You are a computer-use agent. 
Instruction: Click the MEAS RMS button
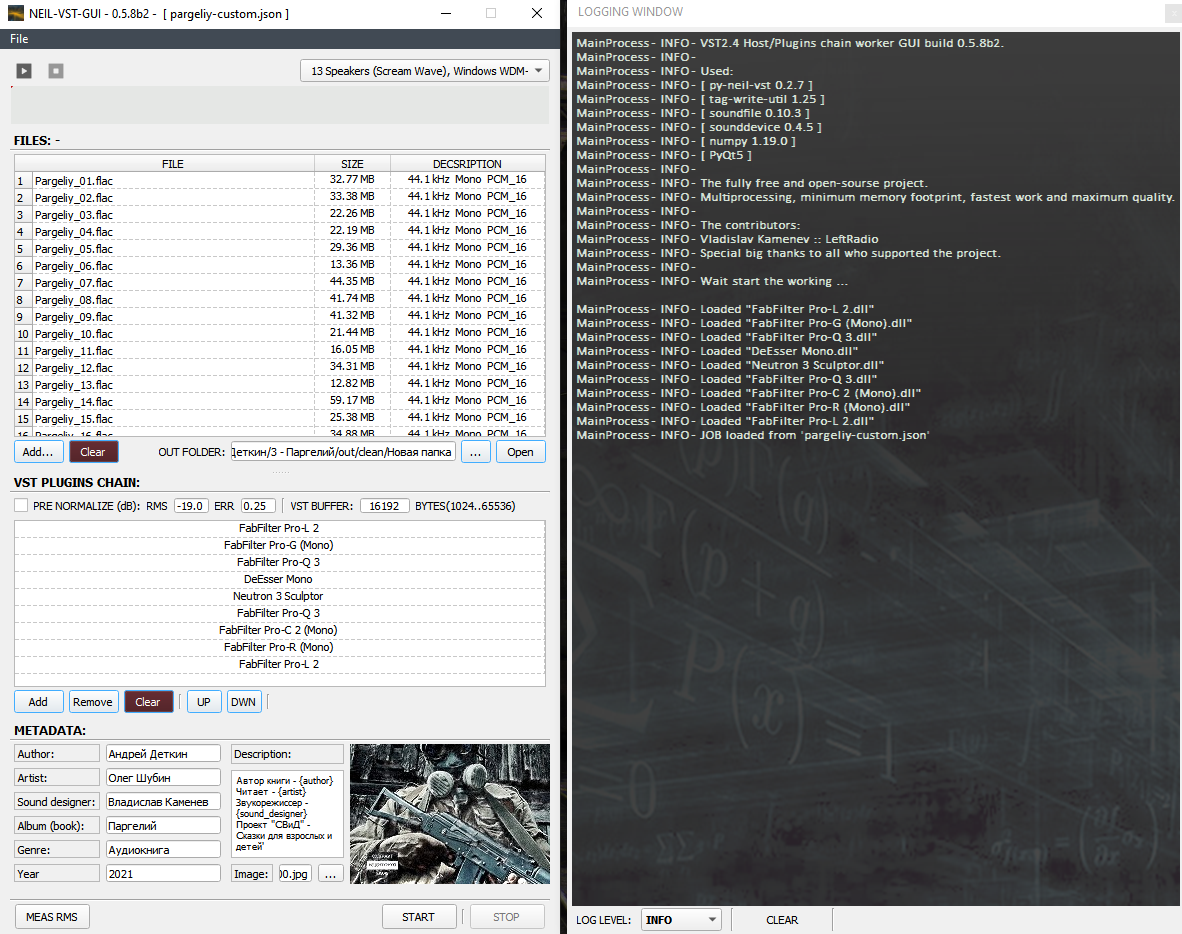(52, 917)
